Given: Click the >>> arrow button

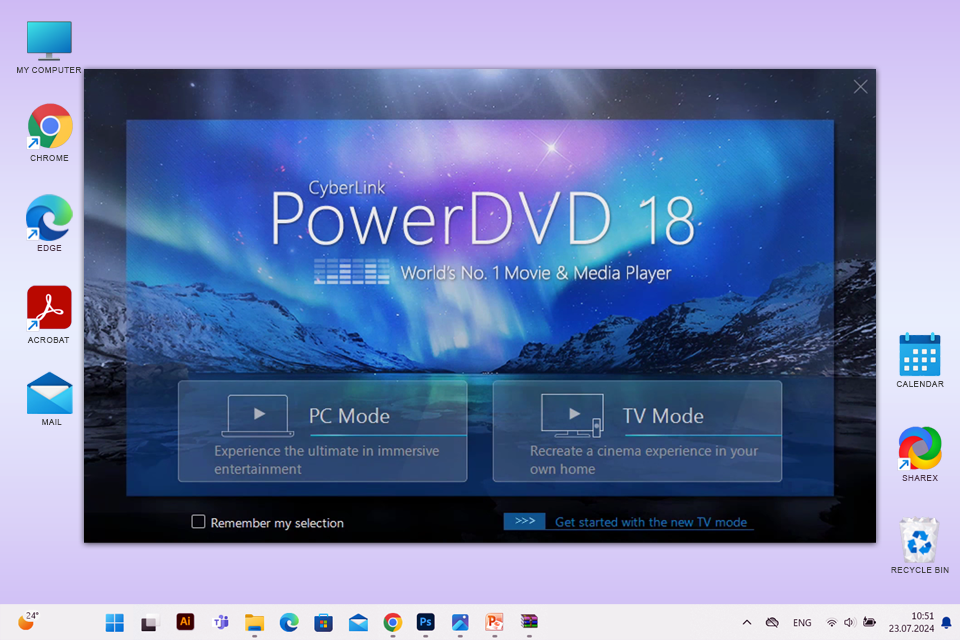Looking at the screenshot, I should 525,521.
